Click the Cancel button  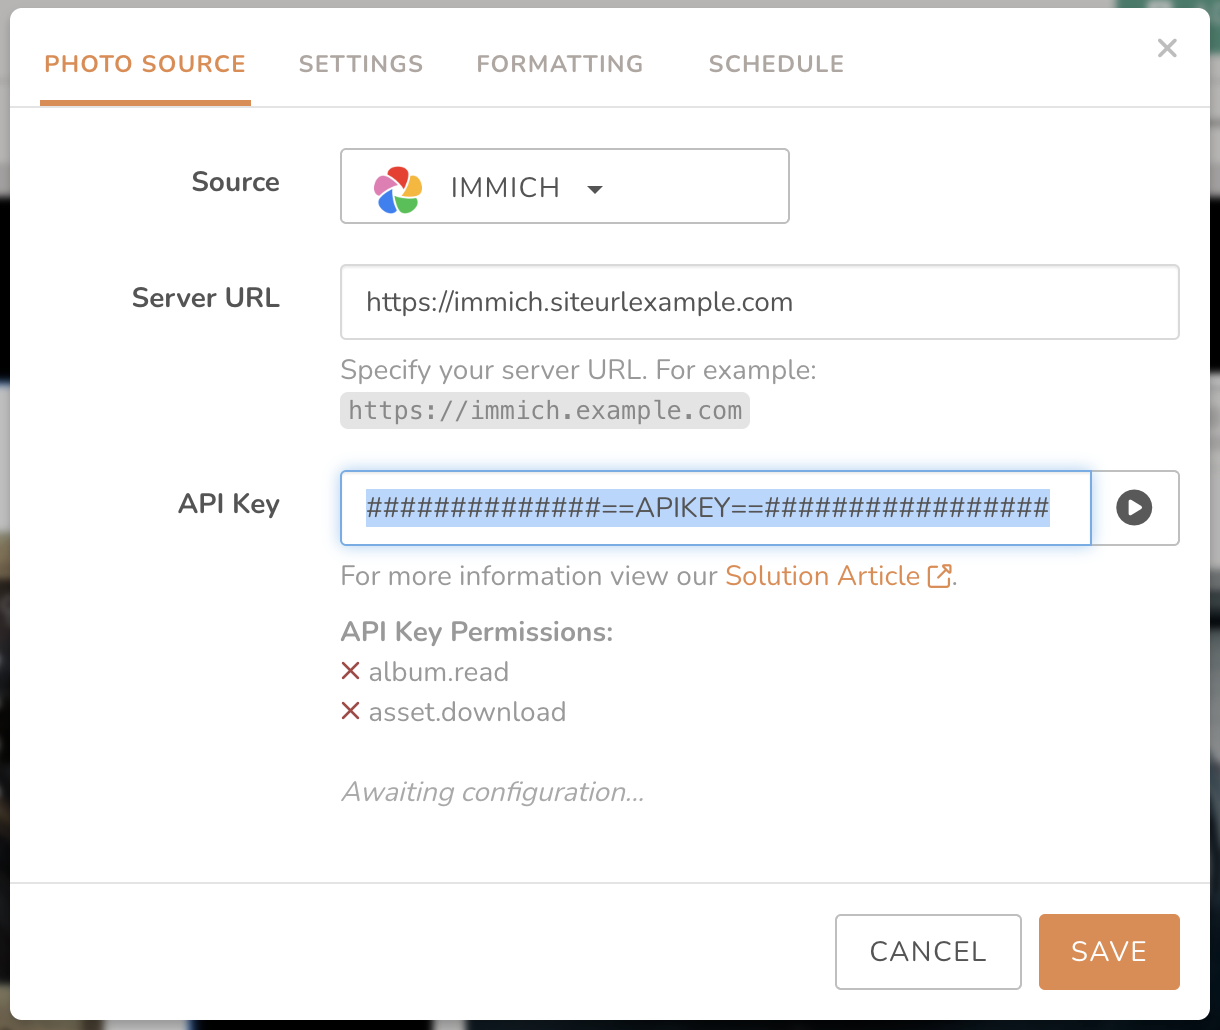(928, 952)
